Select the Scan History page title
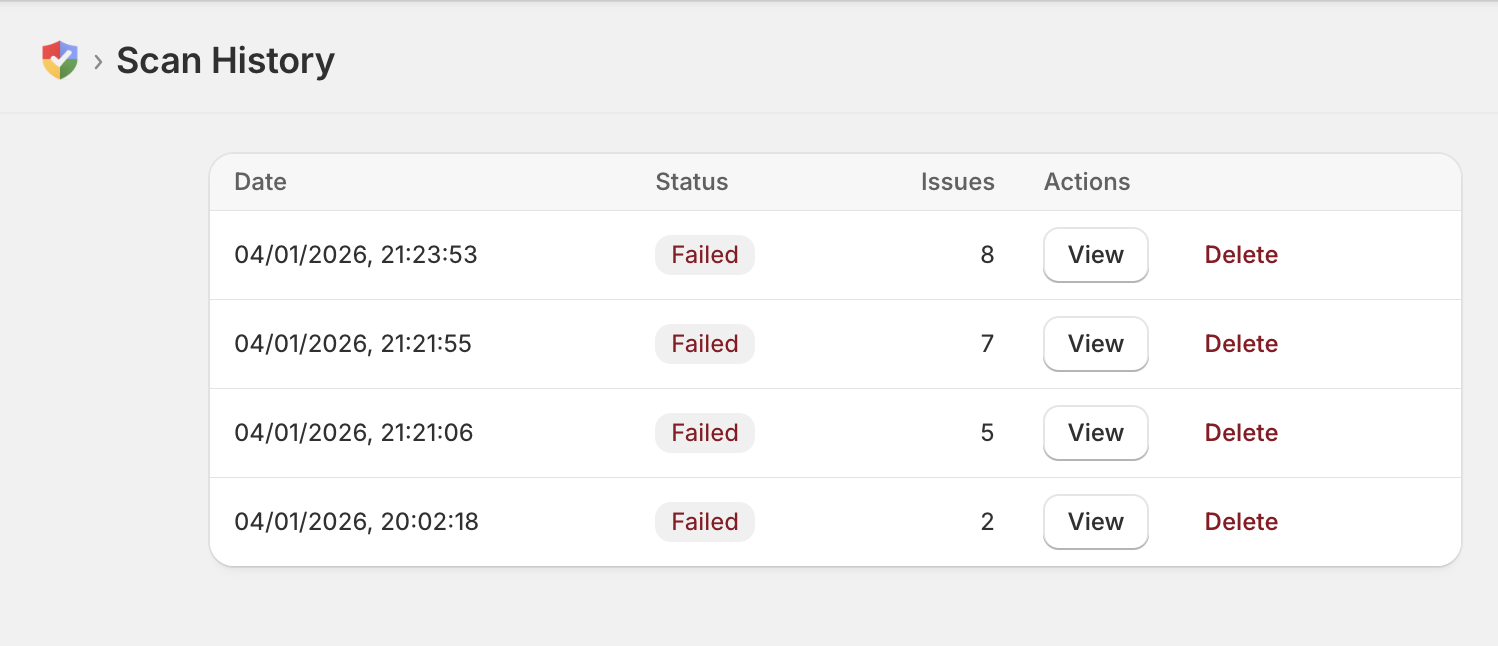This screenshot has width=1498, height=646. pyautogui.click(x=225, y=61)
